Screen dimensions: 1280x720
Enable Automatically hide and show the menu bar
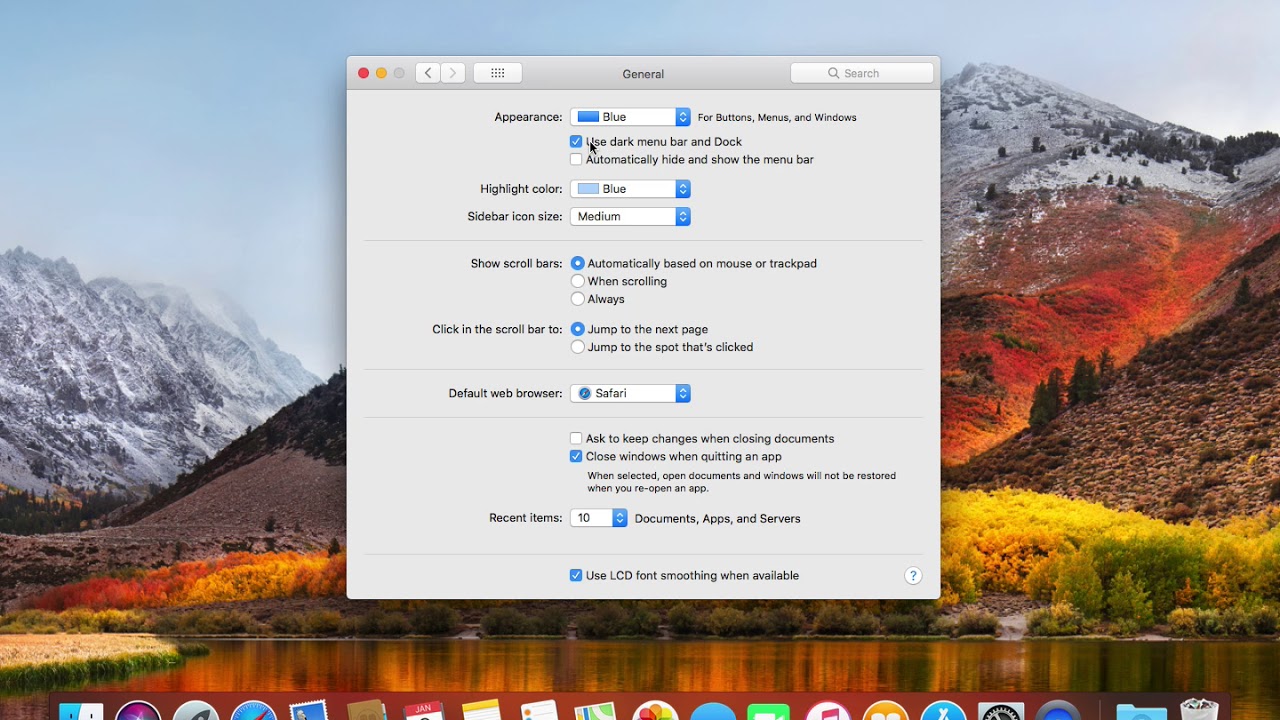coord(576,159)
